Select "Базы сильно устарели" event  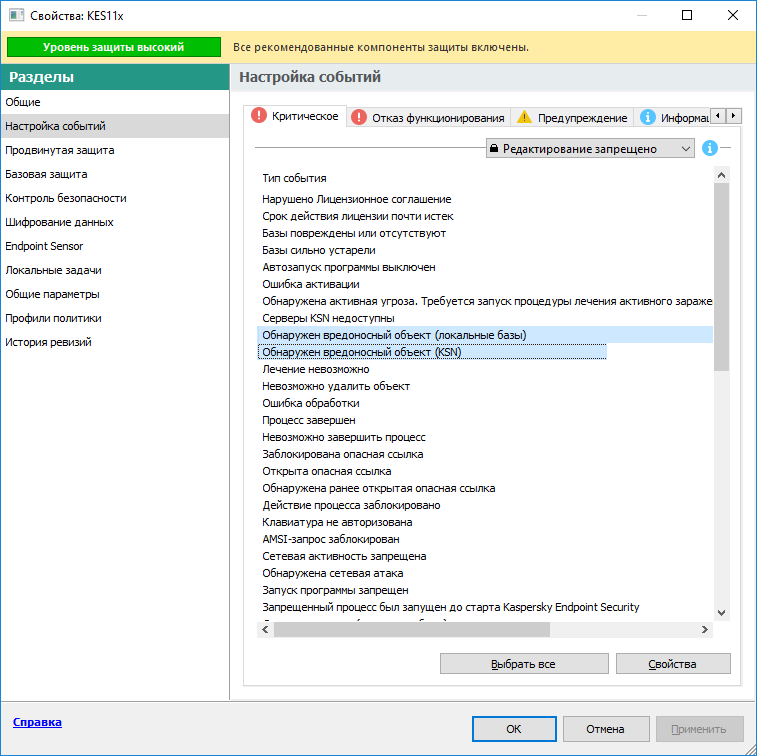click(x=485, y=250)
